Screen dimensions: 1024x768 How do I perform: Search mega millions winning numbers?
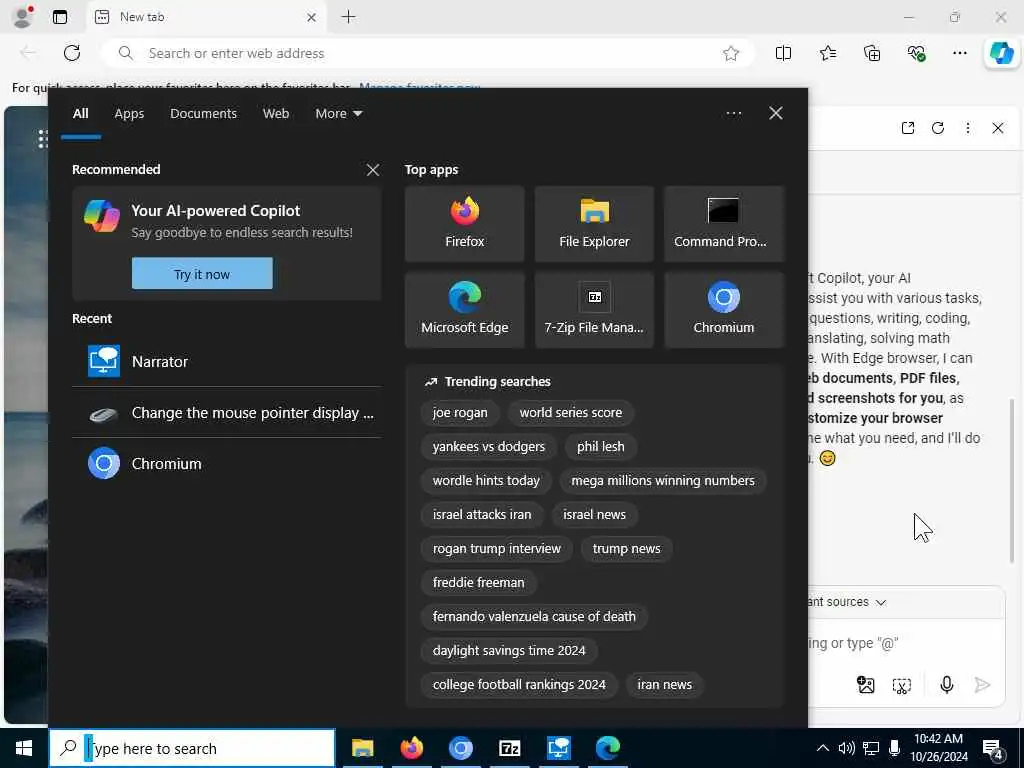click(x=663, y=481)
